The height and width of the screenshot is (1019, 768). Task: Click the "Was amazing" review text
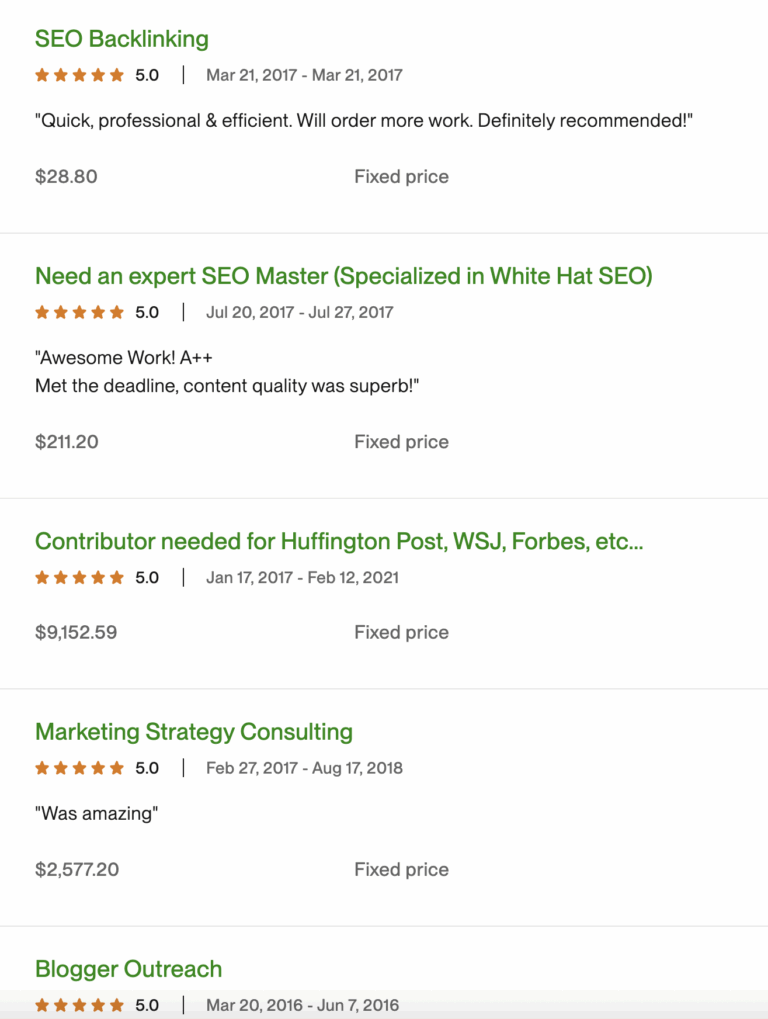point(97,813)
